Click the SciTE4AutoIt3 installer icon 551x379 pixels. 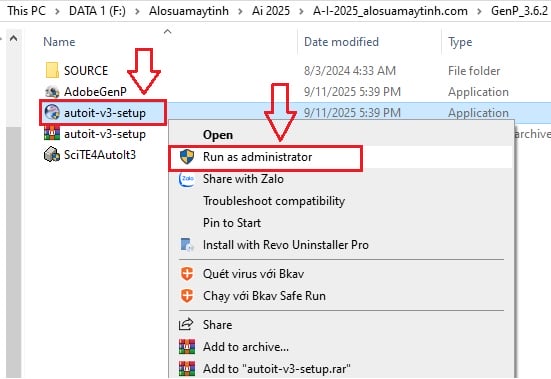(52, 155)
